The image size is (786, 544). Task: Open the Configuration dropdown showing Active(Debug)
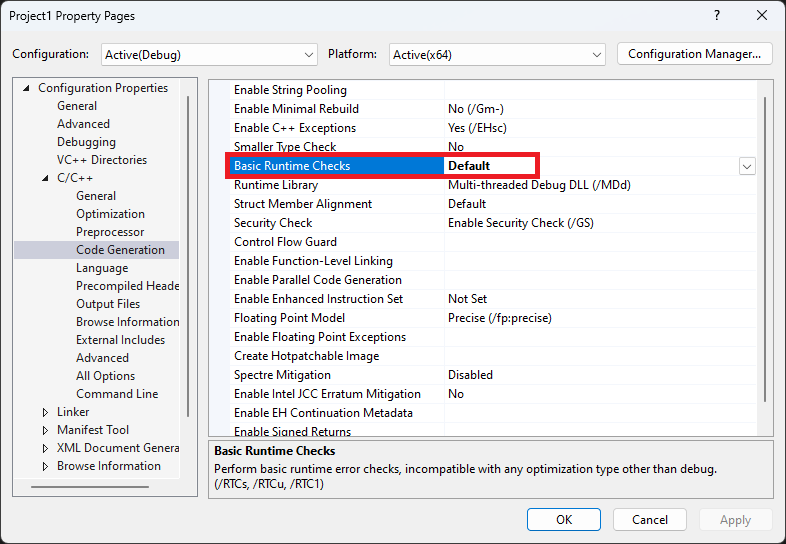tap(209, 54)
